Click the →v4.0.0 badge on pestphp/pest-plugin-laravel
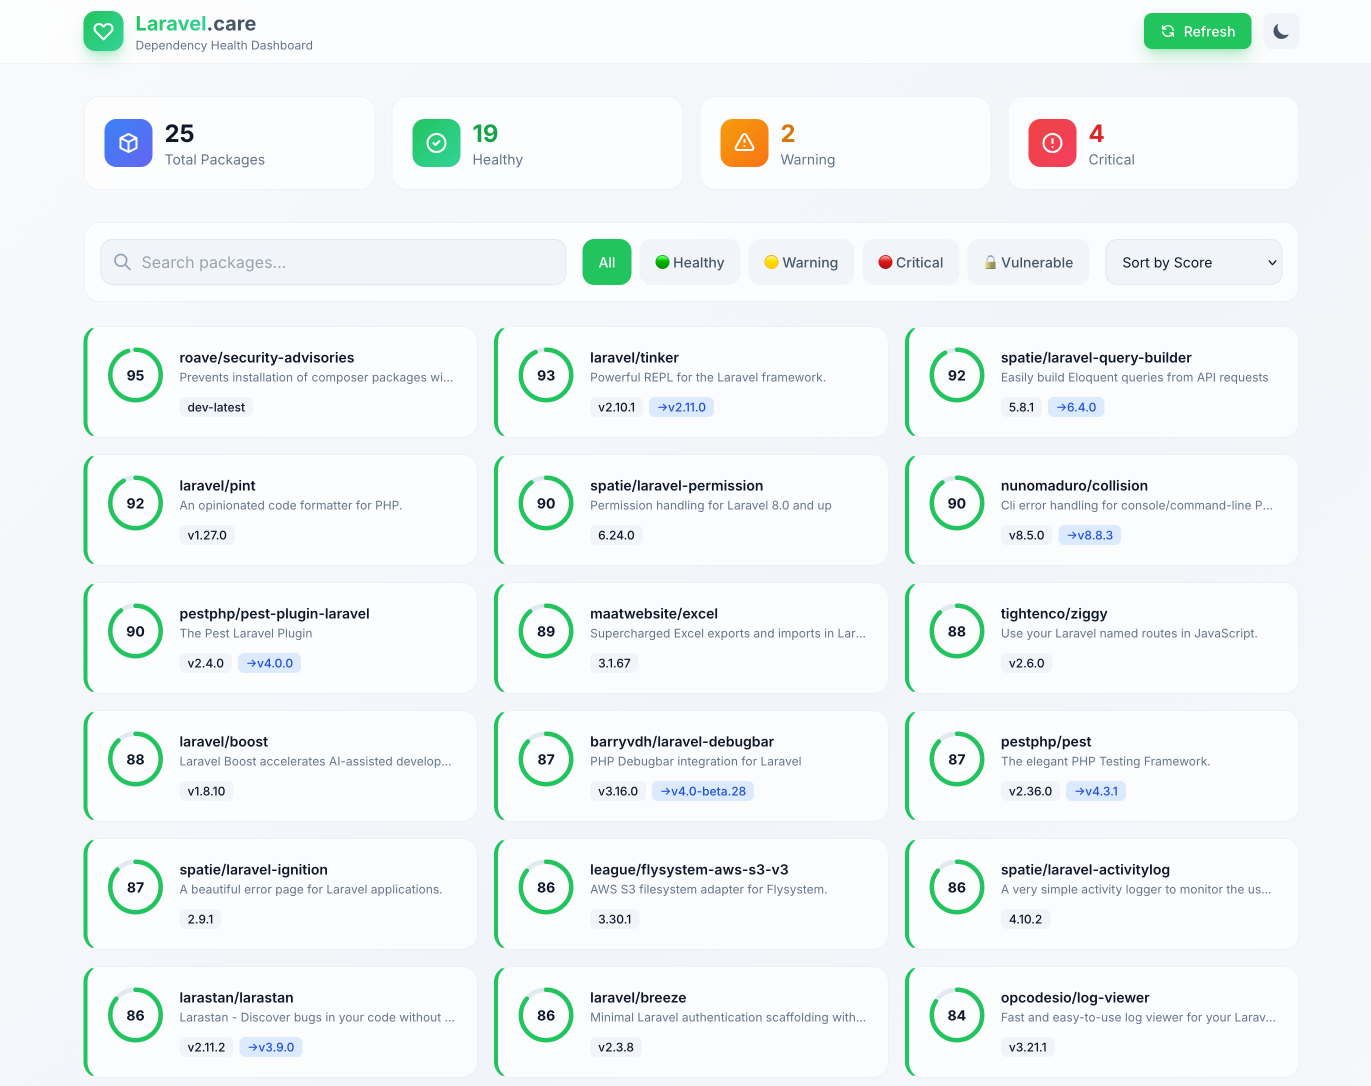The width and height of the screenshot is (1371, 1086). [269, 663]
